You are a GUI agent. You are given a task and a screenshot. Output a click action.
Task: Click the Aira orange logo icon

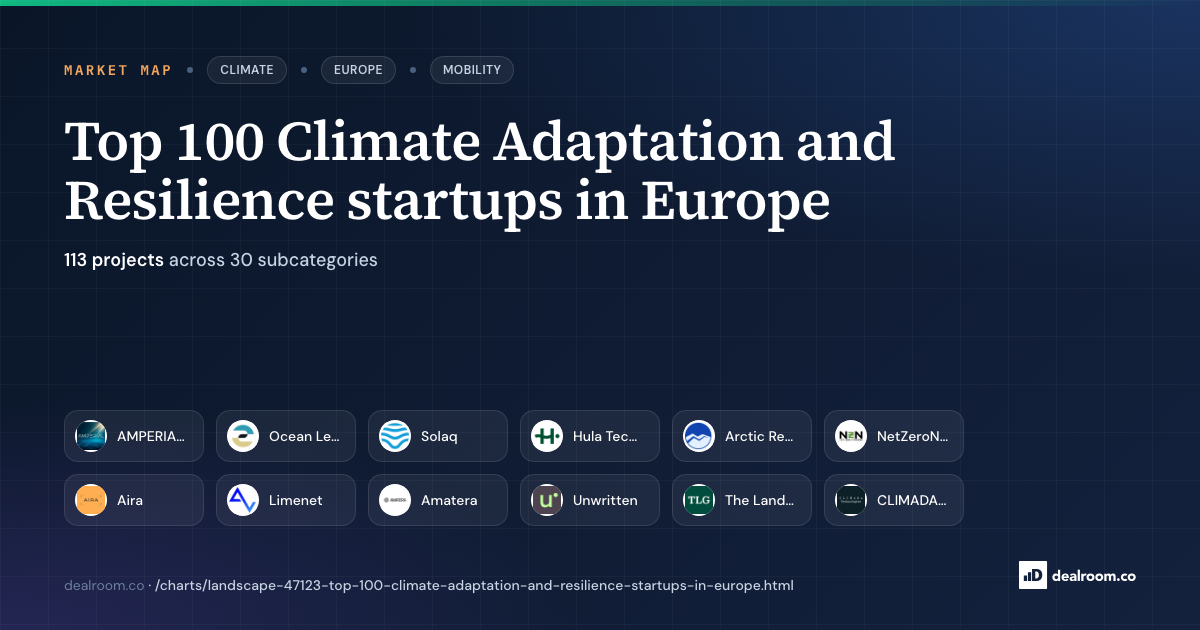point(91,500)
